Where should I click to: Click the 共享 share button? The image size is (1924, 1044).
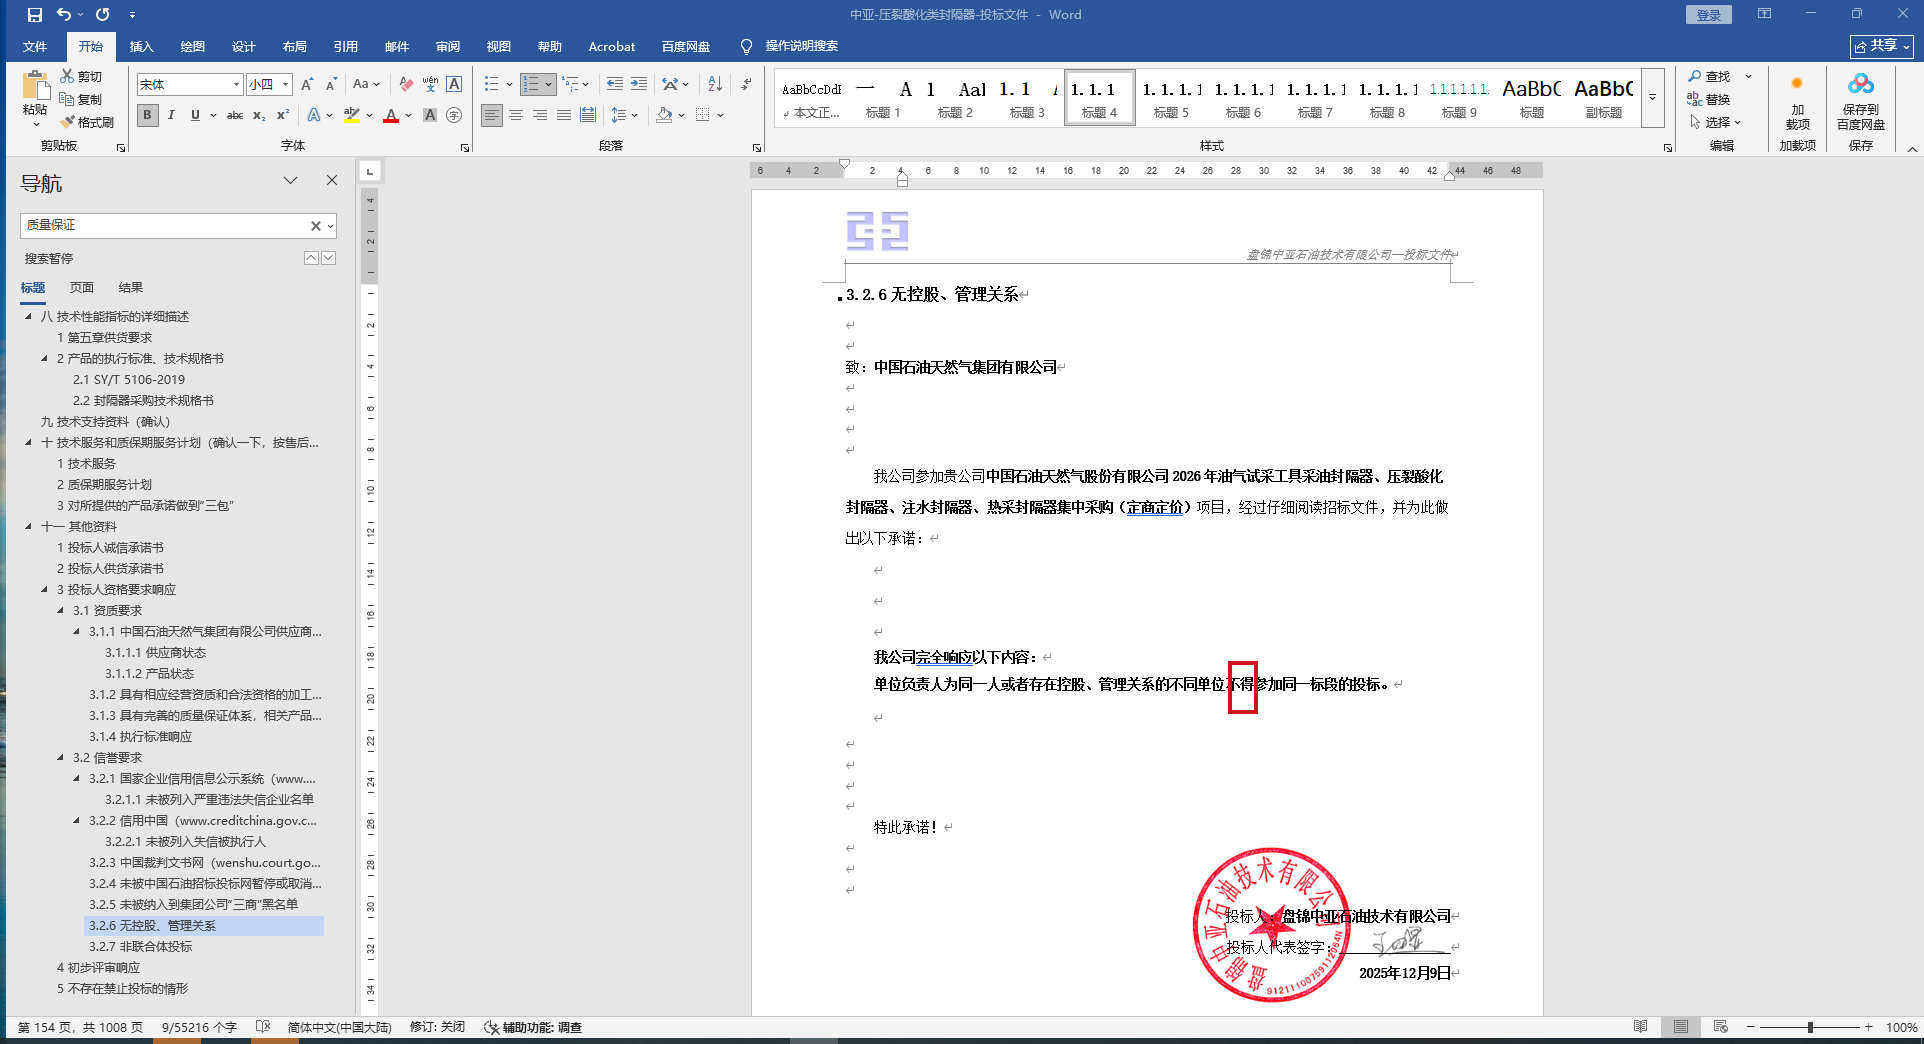tap(1881, 46)
